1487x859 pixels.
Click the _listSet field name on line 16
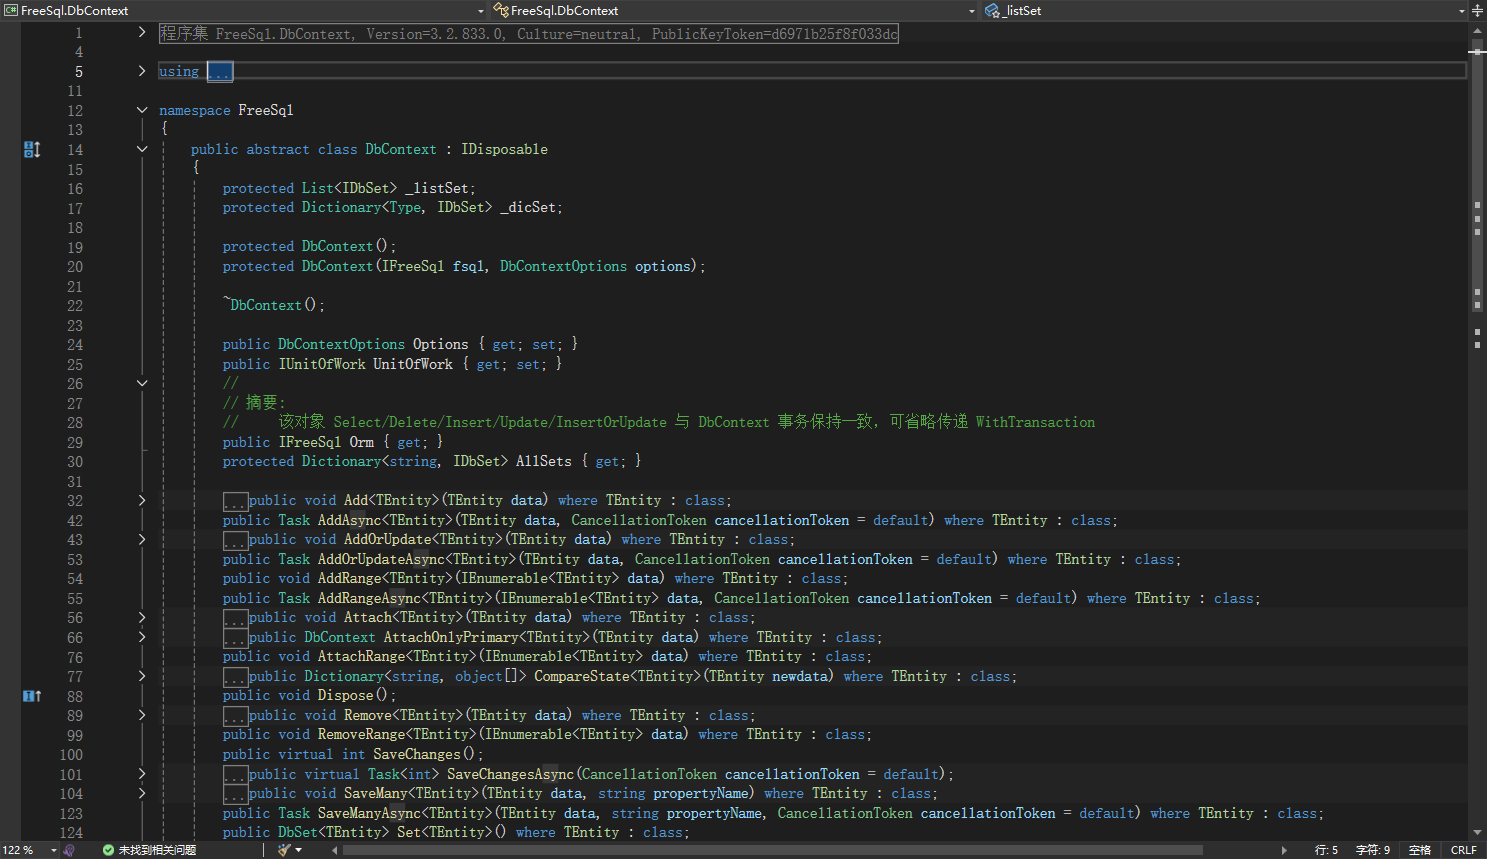pos(437,188)
